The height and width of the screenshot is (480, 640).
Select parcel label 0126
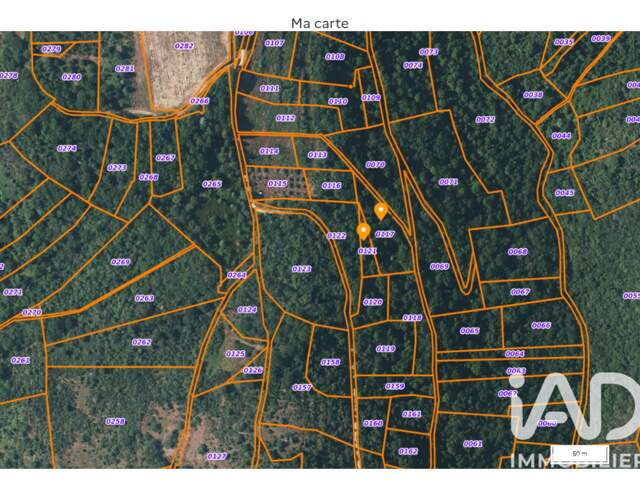[x=253, y=370]
